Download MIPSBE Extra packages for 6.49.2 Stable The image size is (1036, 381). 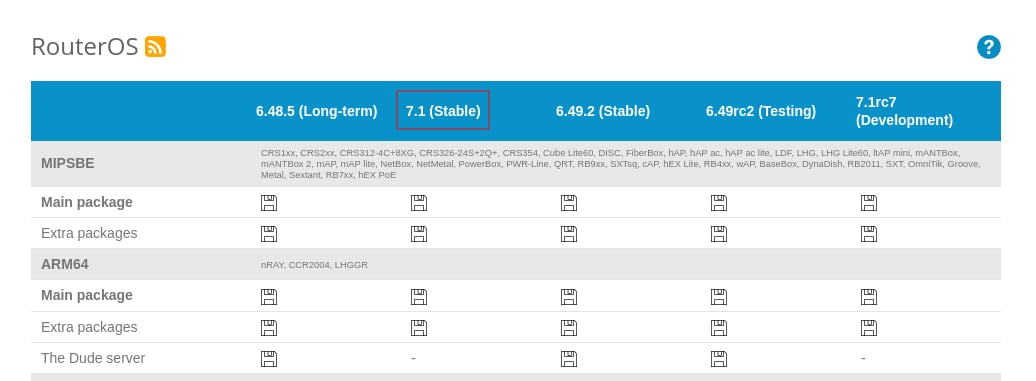pyautogui.click(x=569, y=234)
